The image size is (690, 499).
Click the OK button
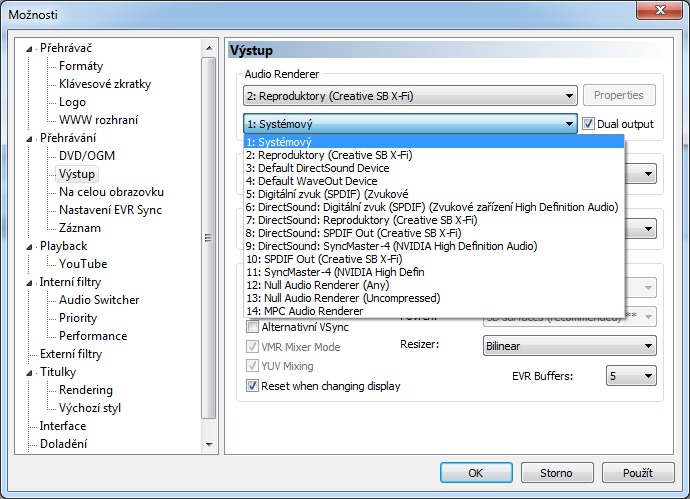[x=476, y=473]
